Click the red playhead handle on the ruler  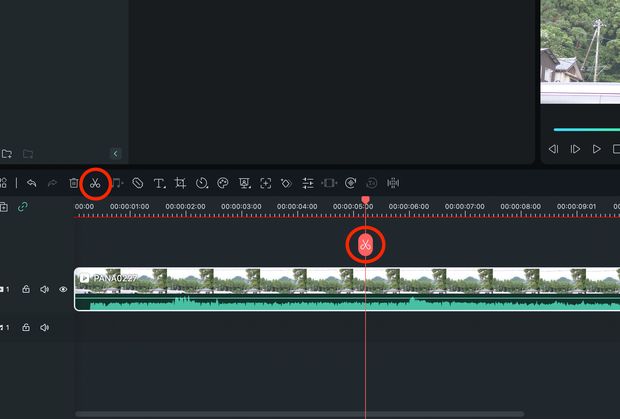(365, 200)
